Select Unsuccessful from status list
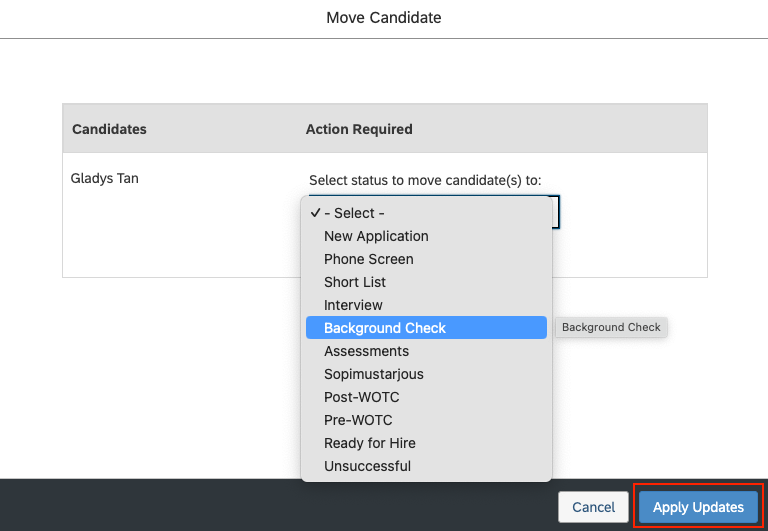This screenshot has height=531, width=768. (x=367, y=466)
